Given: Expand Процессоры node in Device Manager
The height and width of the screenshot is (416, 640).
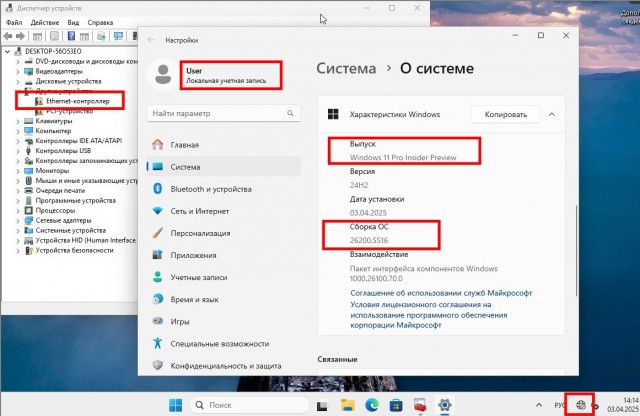Looking at the screenshot, I should (x=18, y=211).
